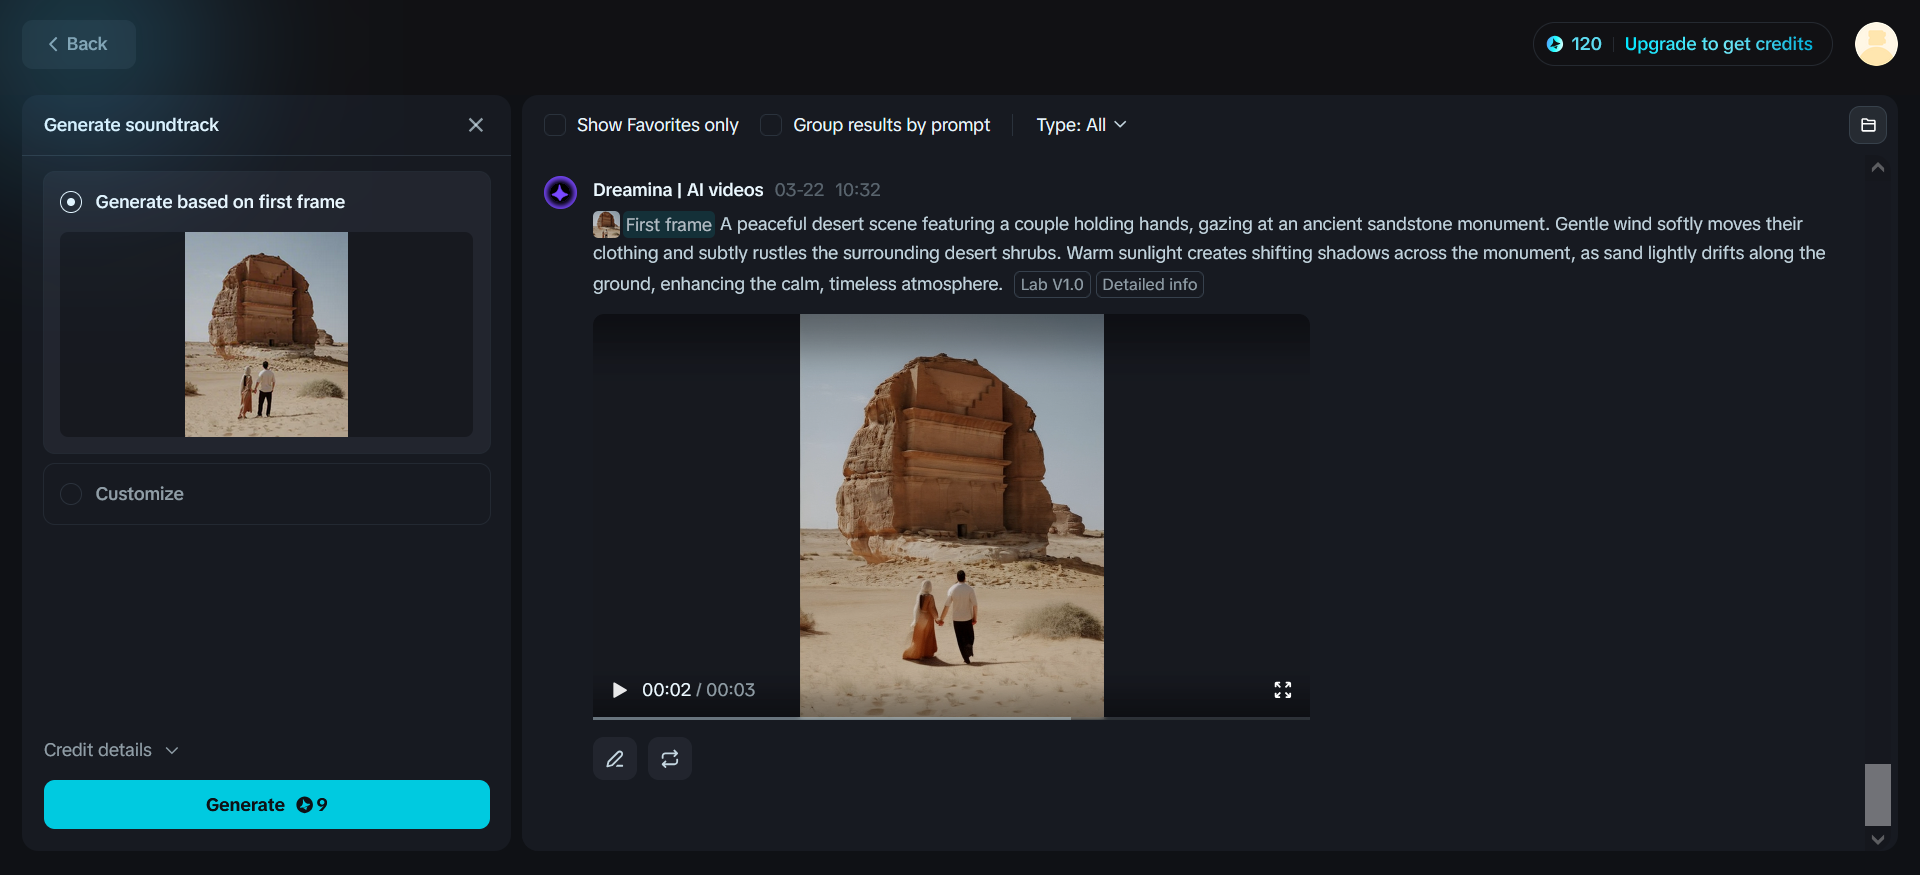Open the folder assets icon

(1868, 125)
